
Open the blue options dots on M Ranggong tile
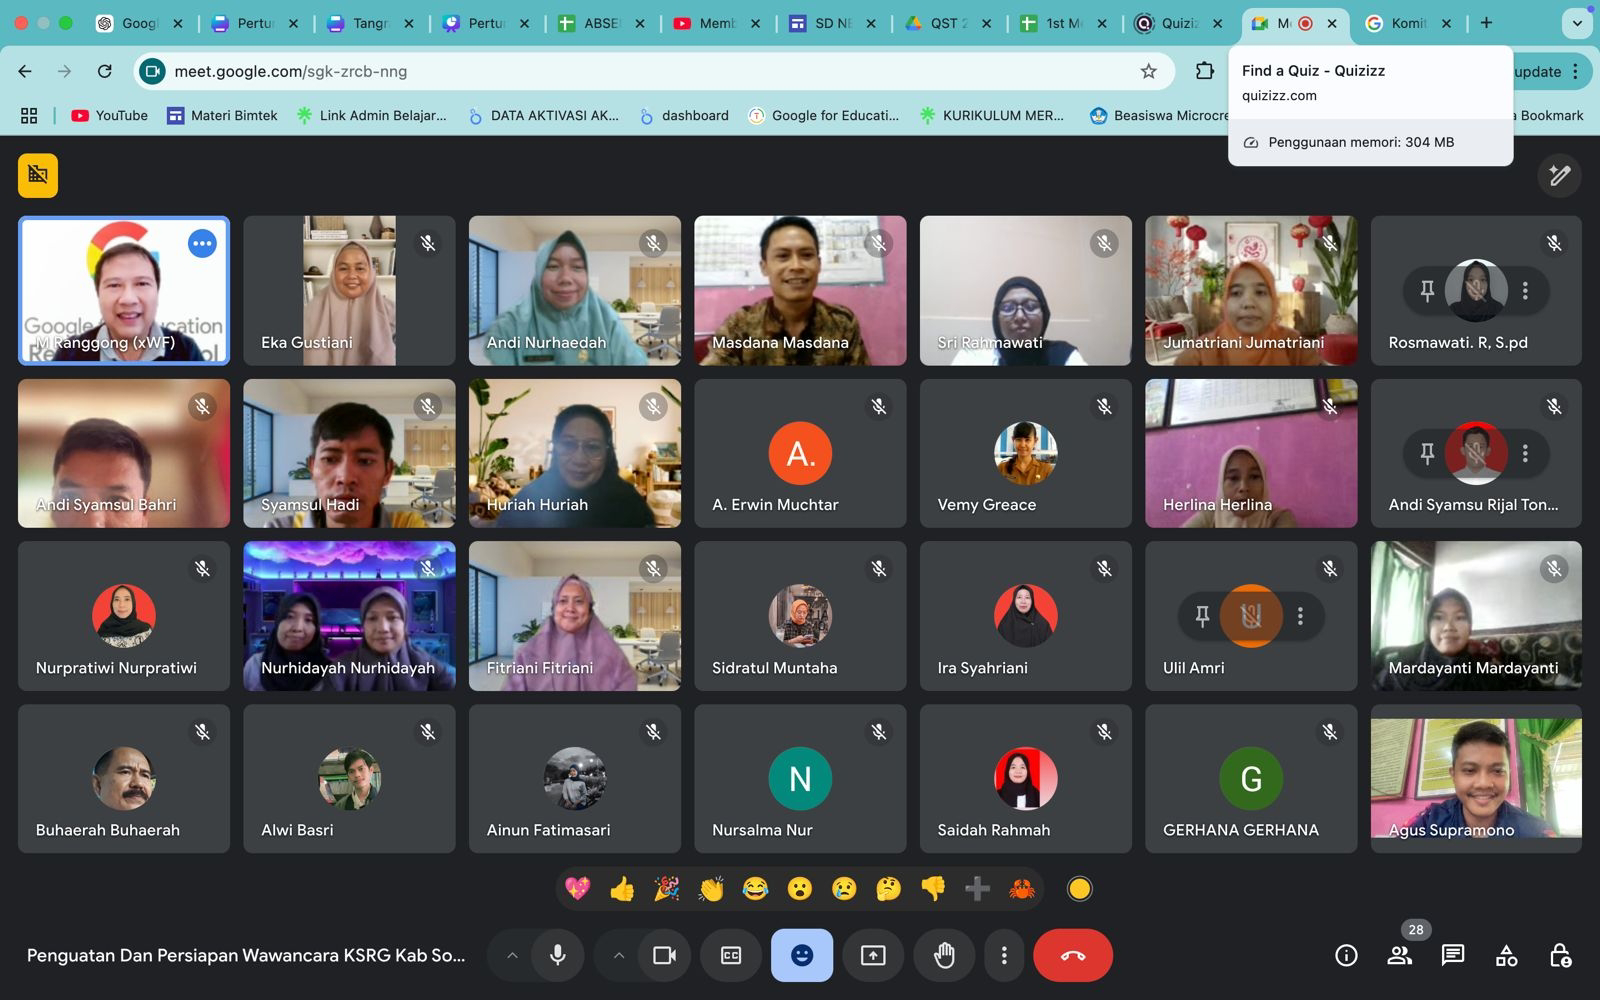[202, 243]
